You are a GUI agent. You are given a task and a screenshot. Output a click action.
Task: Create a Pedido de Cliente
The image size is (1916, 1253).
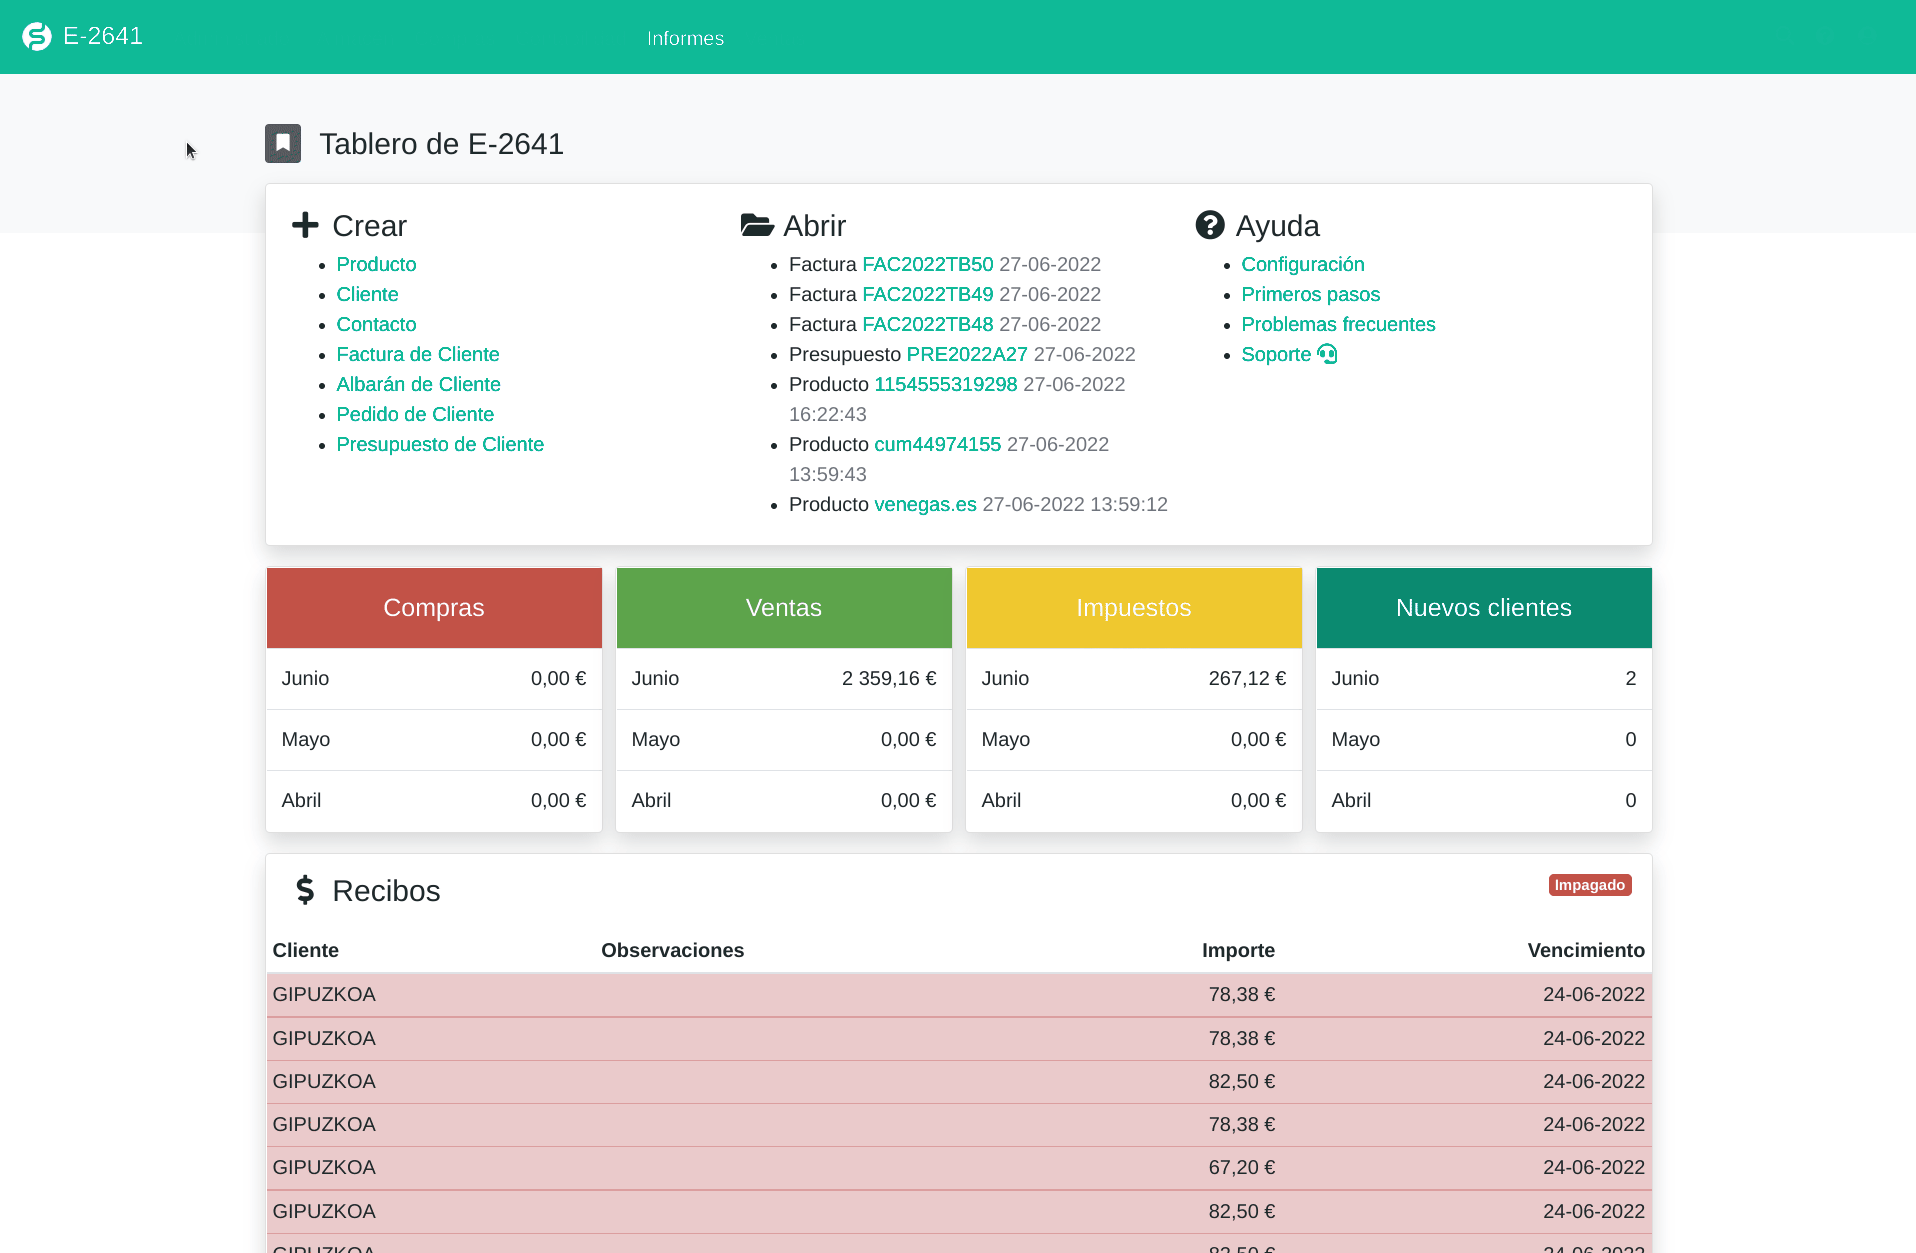[x=415, y=414]
